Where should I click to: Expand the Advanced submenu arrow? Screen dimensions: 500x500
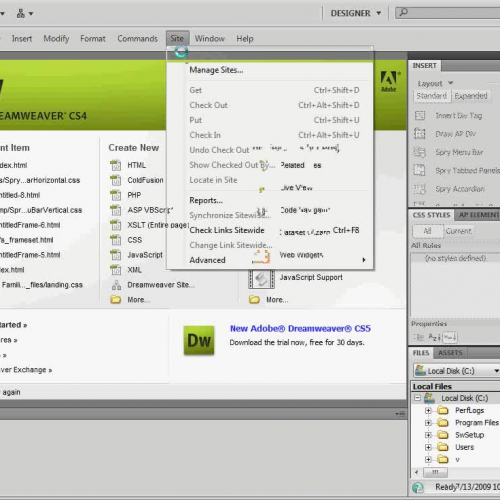pyautogui.click(x=364, y=260)
